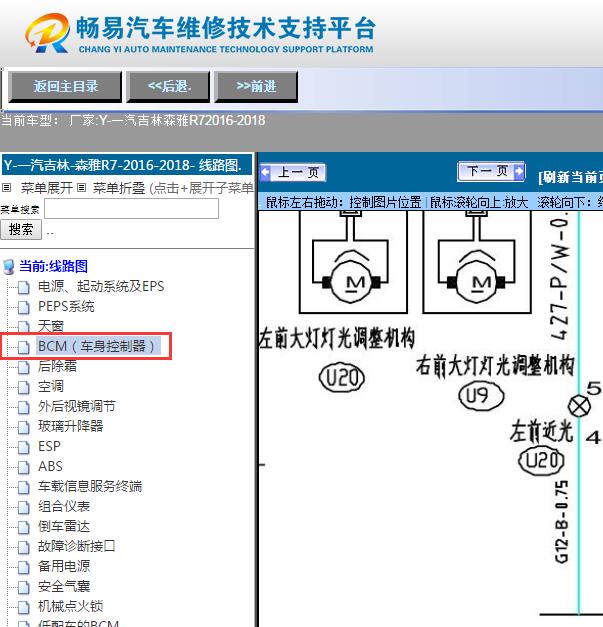Screen dimensions: 603x627
Task: Open the 天窗 tree item
Action: point(51,326)
